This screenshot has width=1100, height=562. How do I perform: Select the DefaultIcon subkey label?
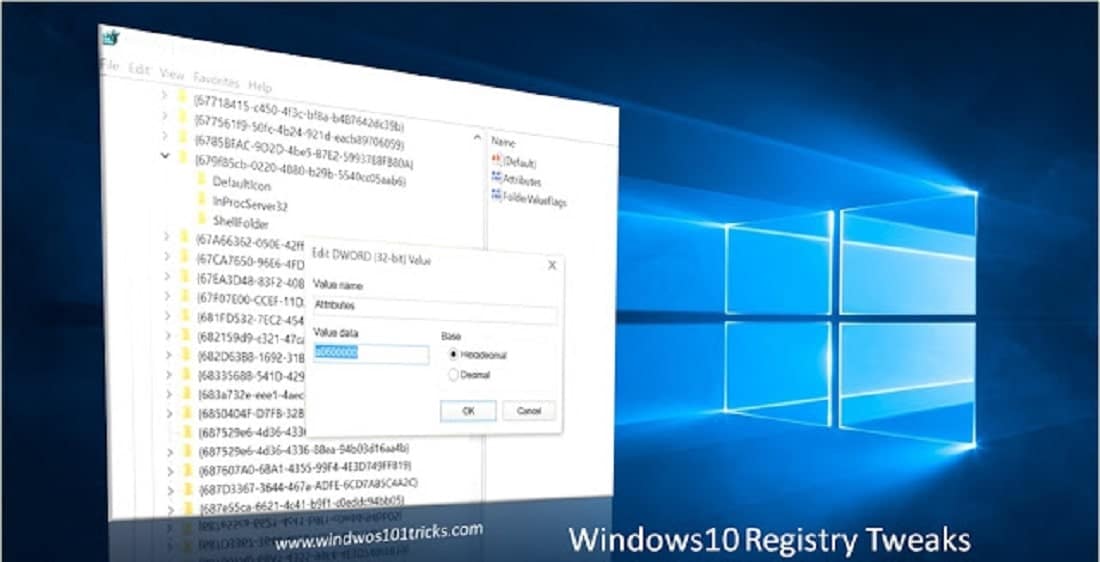point(242,184)
